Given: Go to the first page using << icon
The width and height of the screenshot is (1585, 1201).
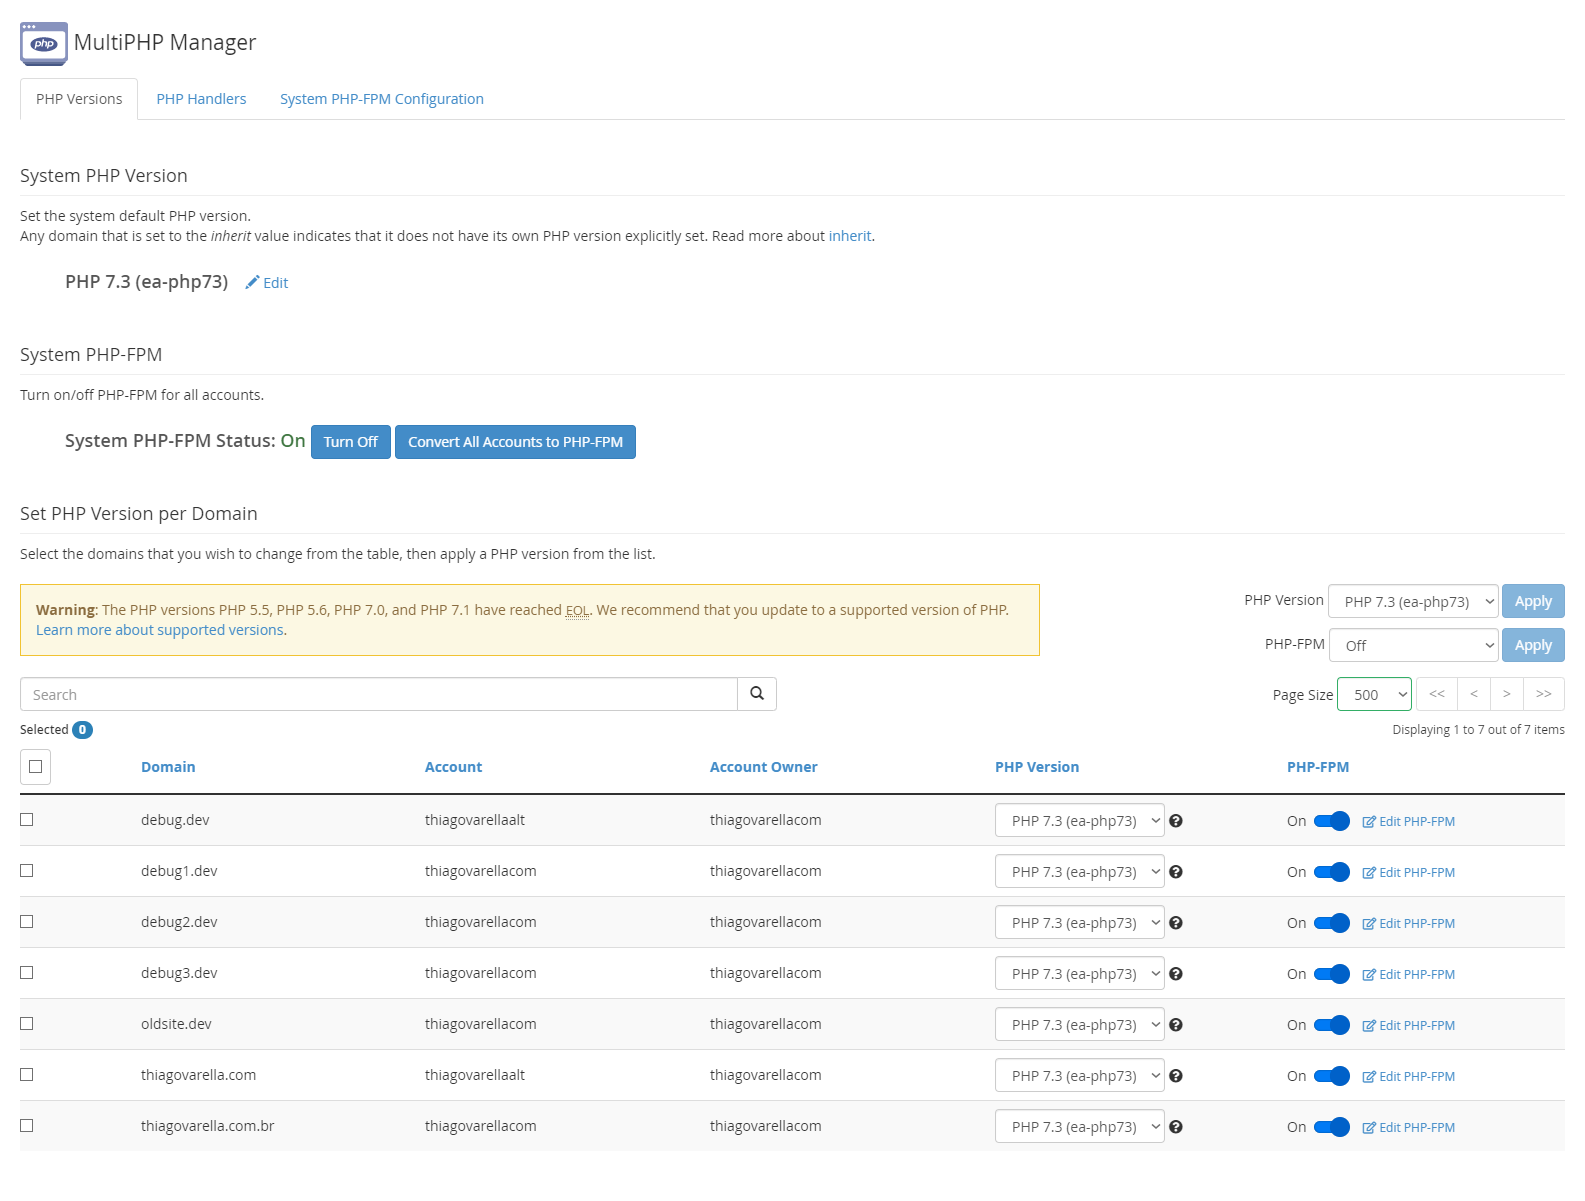Looking at the screenshot, I should point(1437,694).
